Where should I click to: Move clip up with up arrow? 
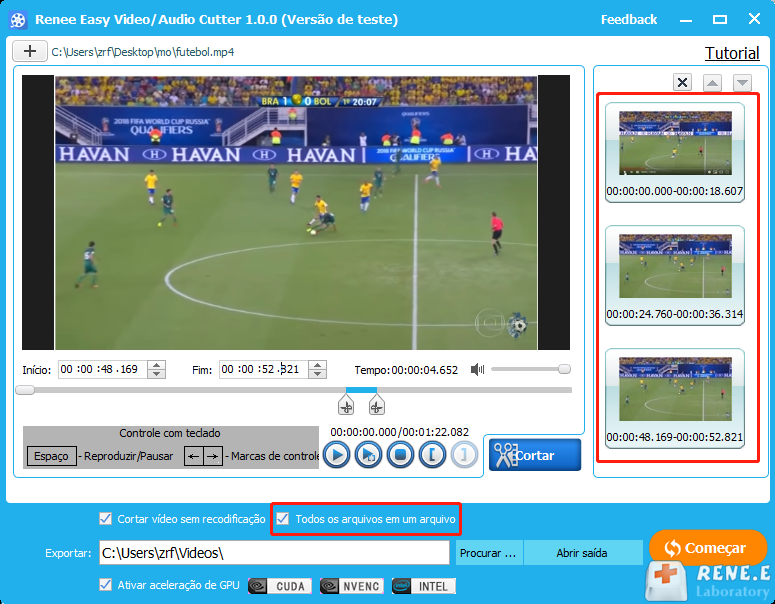point(712,82)
